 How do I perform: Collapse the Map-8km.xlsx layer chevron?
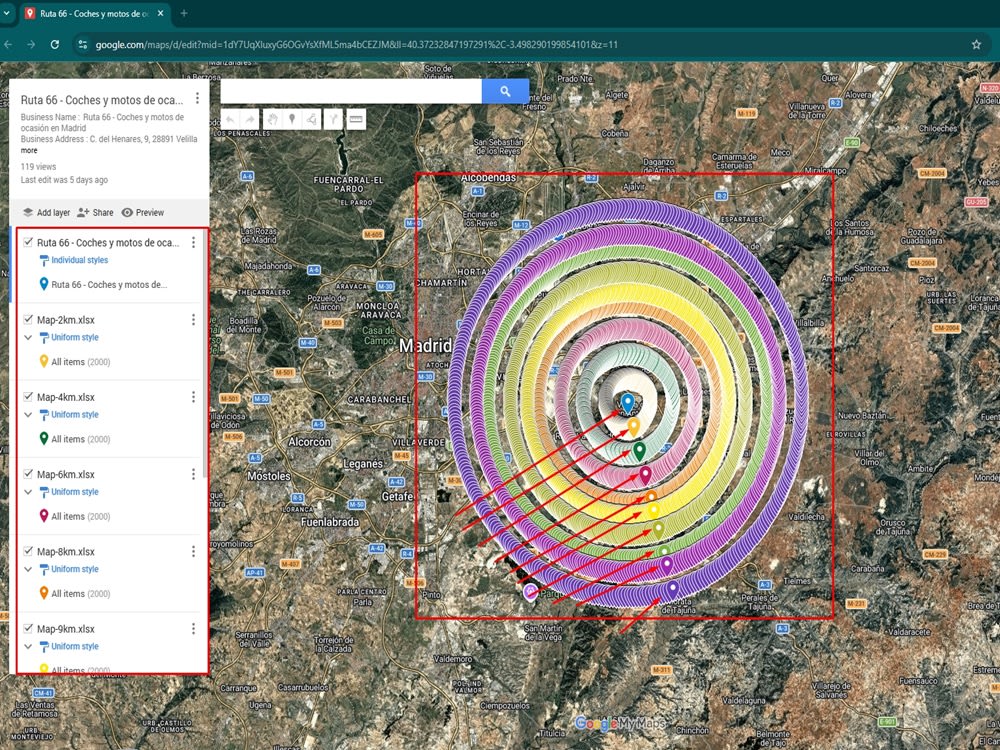(x=28, y=569)
